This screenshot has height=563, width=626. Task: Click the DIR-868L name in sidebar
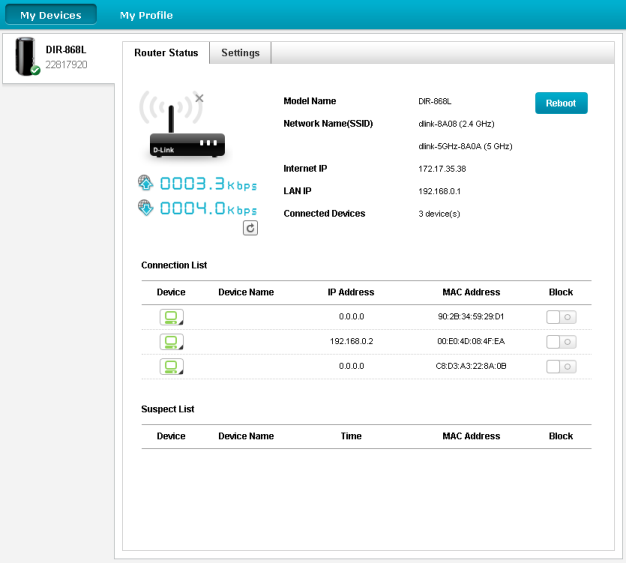pyautogui.click(x=66, y=50)
